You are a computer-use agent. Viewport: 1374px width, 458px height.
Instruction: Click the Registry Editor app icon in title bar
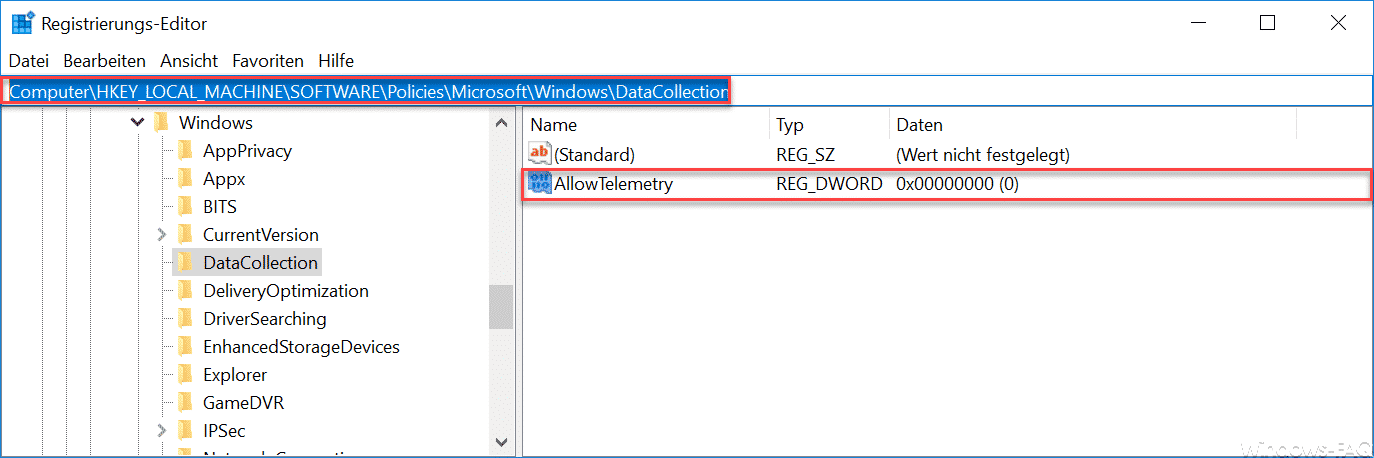pyautogui.click(x=23, y=23)
